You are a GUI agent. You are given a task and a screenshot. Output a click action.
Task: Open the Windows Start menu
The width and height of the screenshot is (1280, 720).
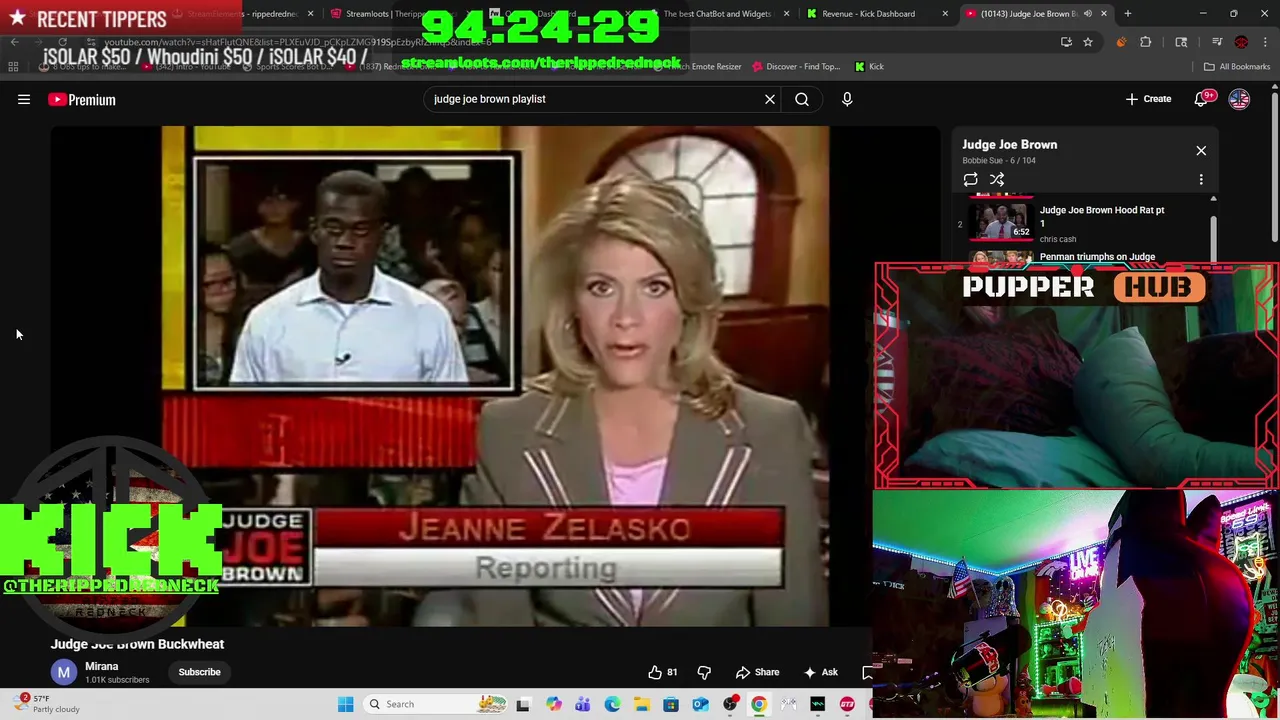pyautogui.click(x=345, y=704)
